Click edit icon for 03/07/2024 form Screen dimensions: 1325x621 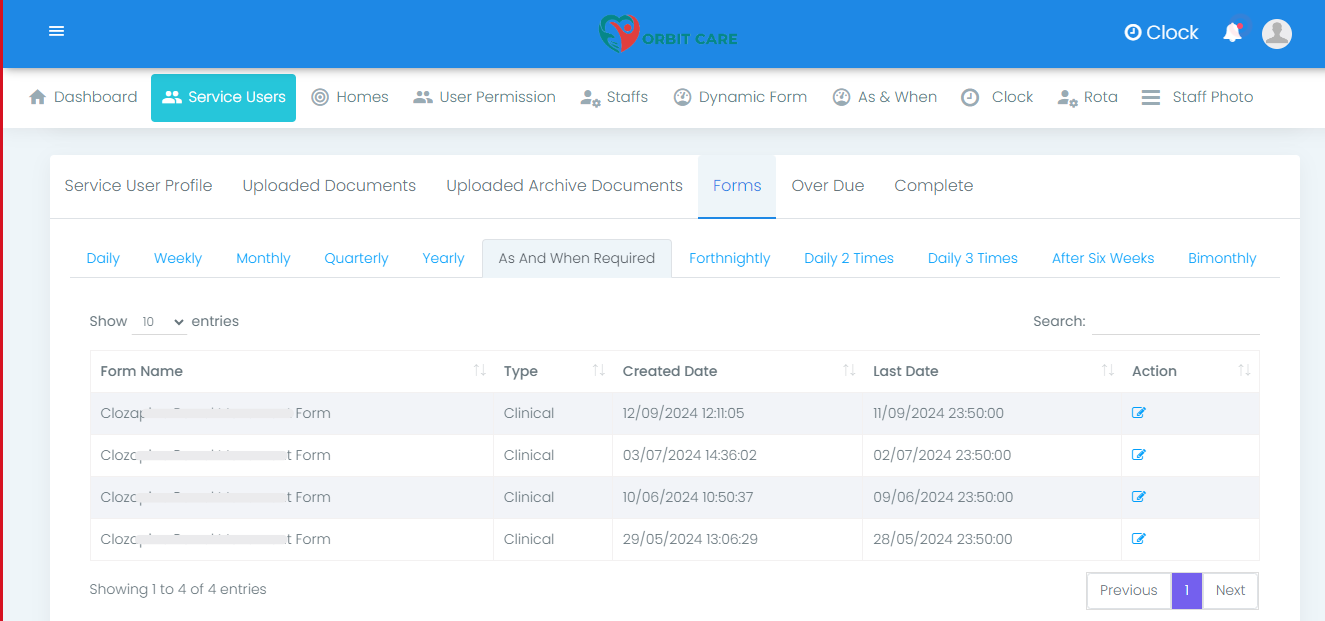coord(1138,455)
